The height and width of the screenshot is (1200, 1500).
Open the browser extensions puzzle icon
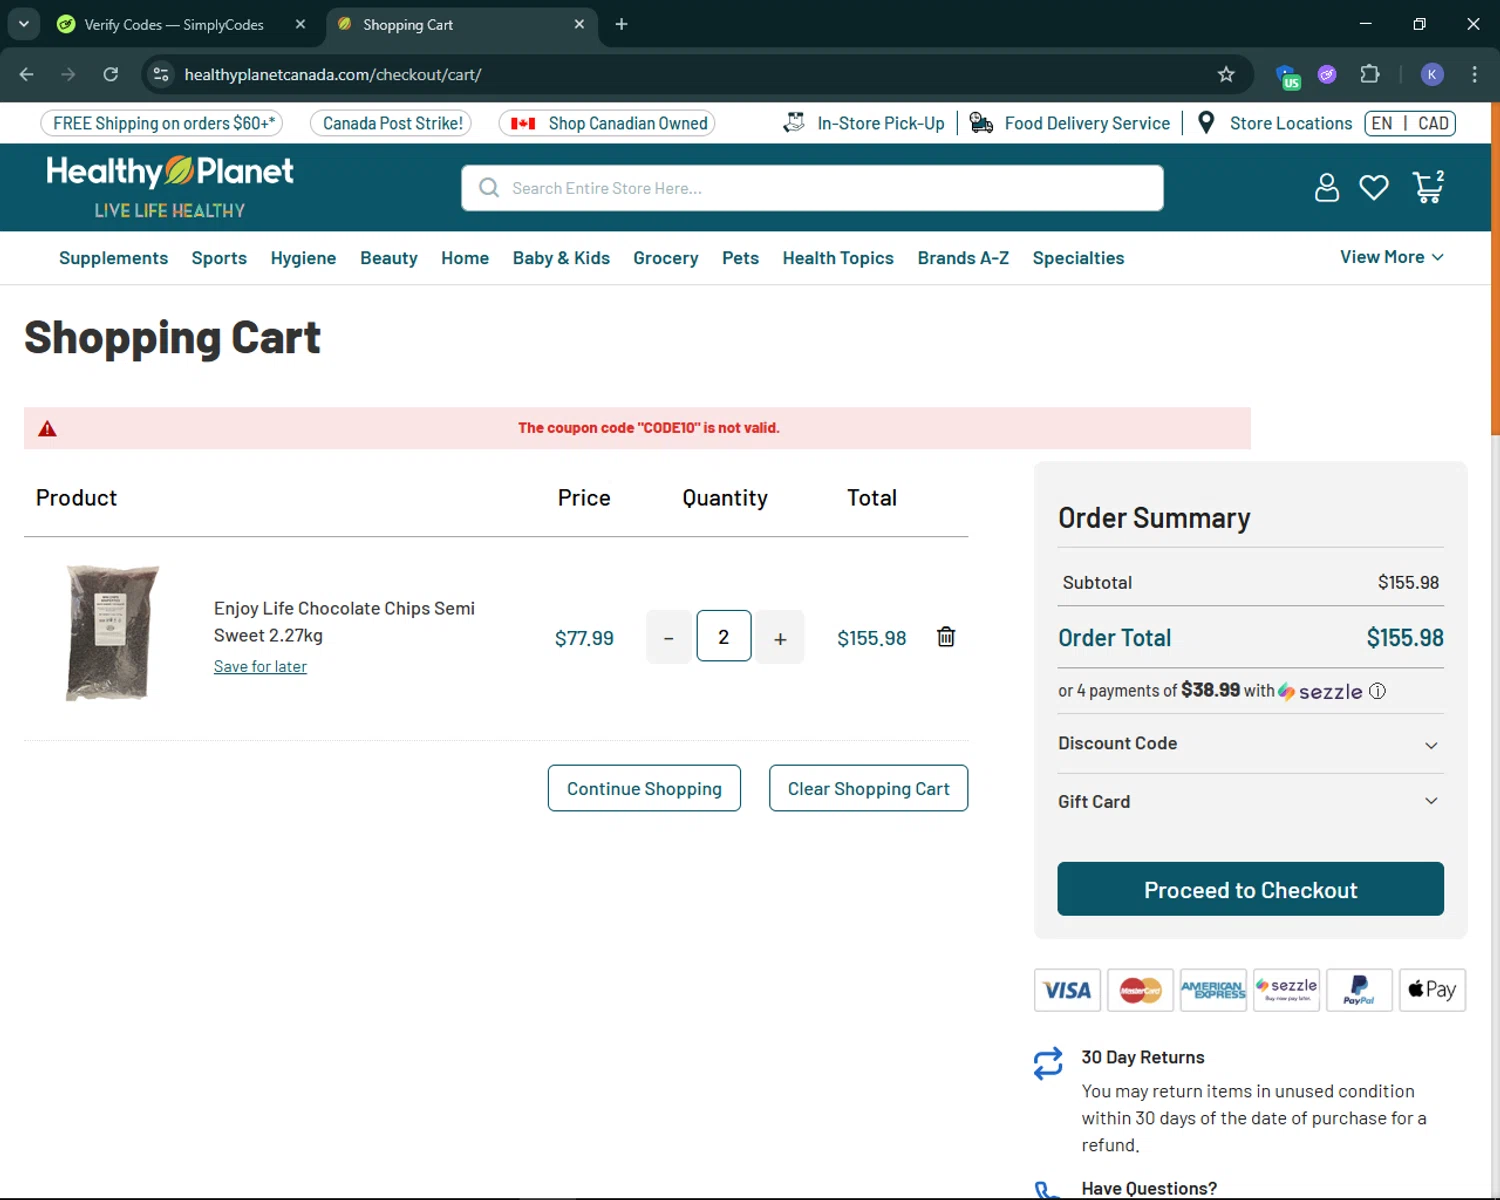(x=1370, y=74)
